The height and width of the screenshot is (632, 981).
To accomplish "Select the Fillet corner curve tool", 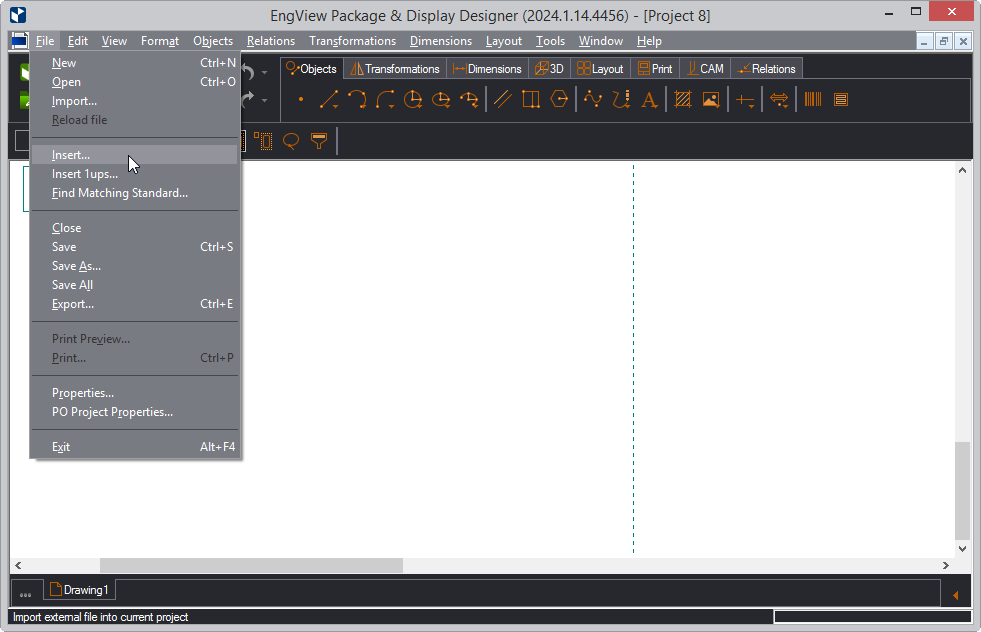I will click(x=385, y=99).
